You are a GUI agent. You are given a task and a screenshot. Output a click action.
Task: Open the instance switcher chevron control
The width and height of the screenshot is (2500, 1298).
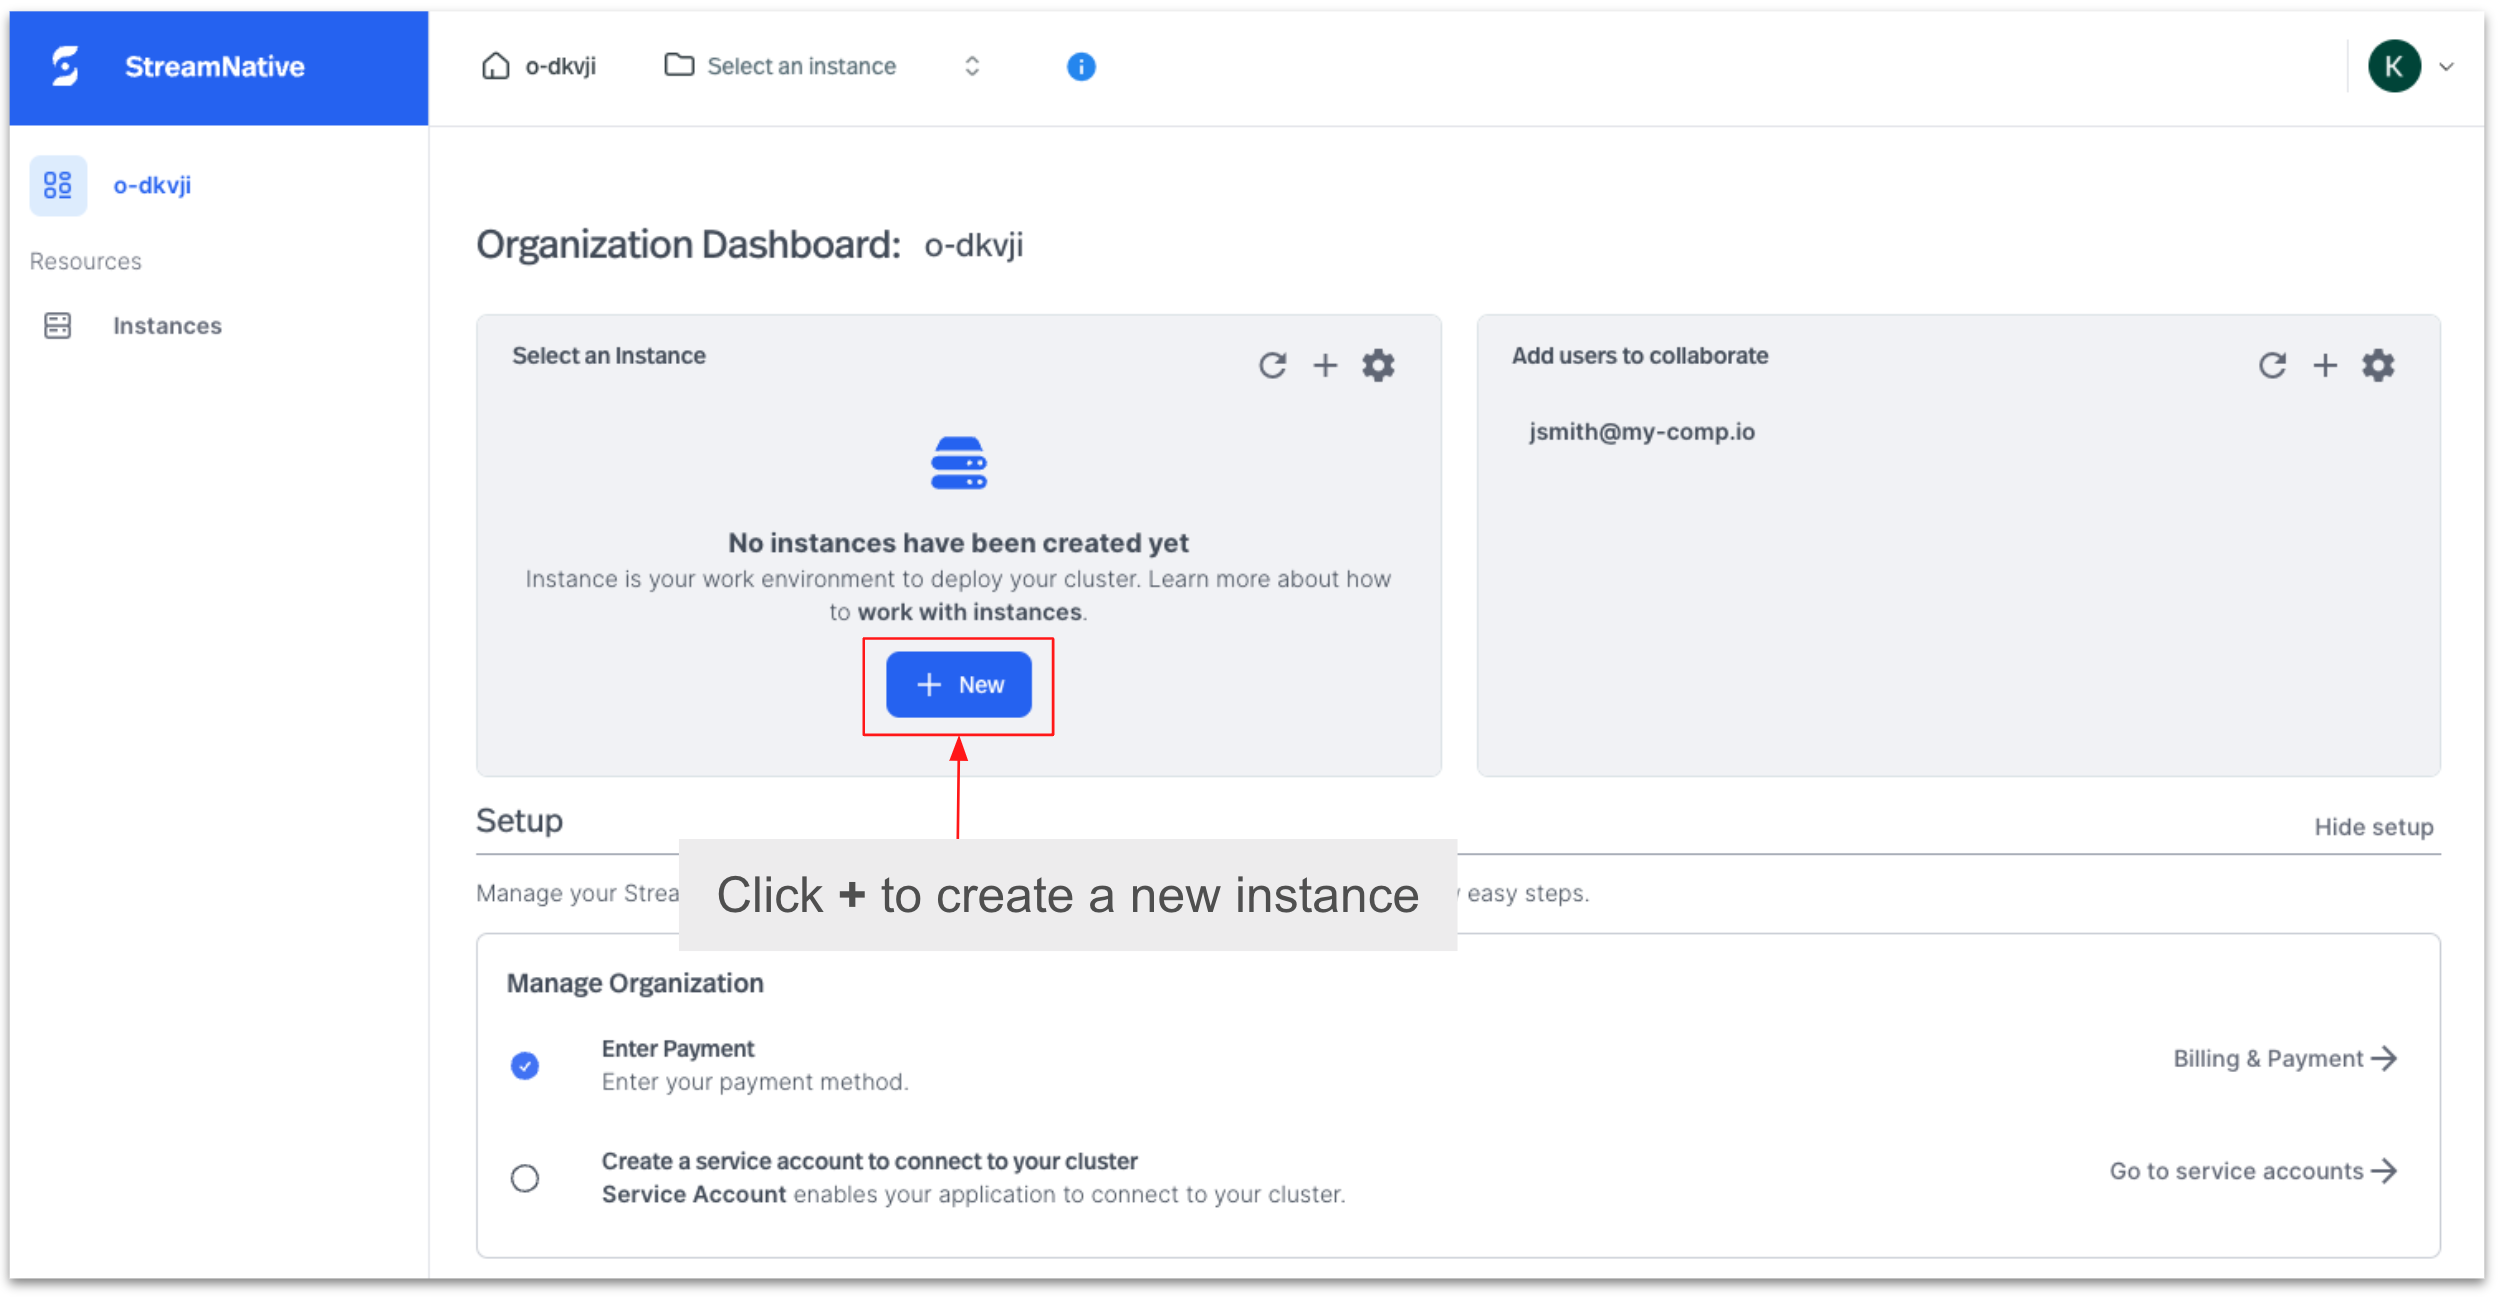pos(971,65)
